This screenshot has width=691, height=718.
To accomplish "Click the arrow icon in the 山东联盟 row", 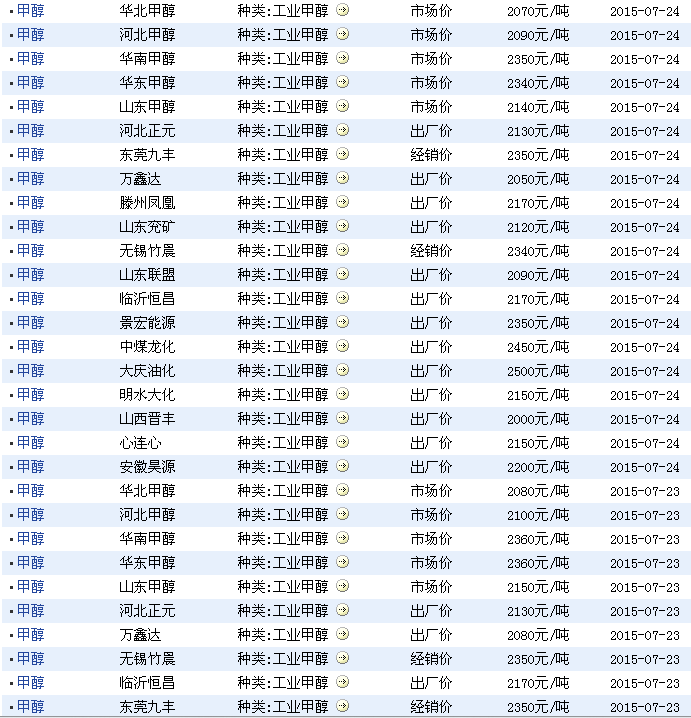I will click(343, 274).
